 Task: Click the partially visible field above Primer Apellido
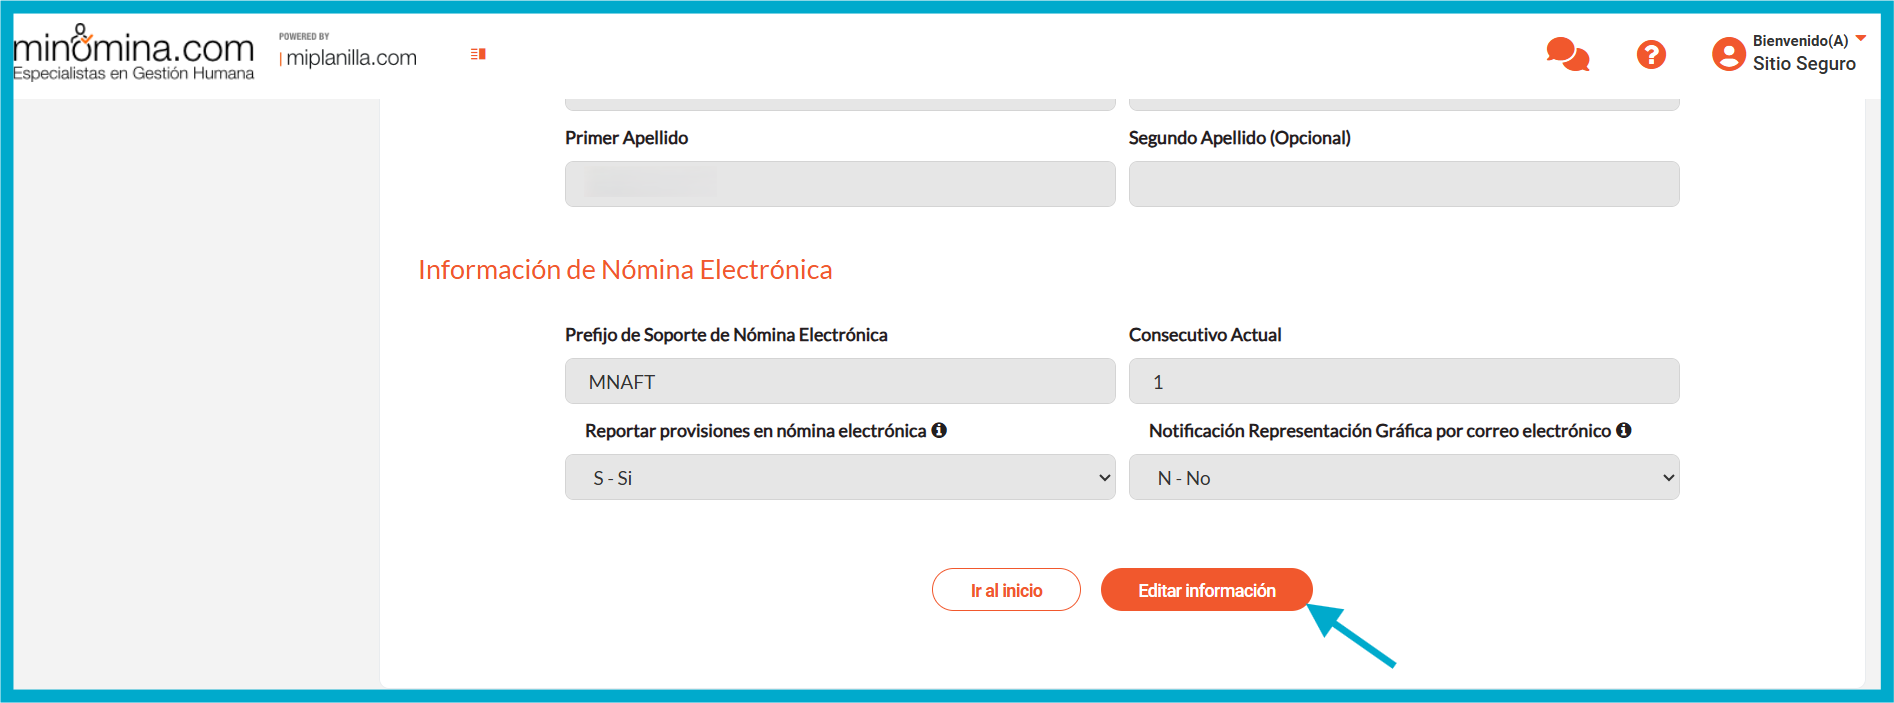[840, 104]
